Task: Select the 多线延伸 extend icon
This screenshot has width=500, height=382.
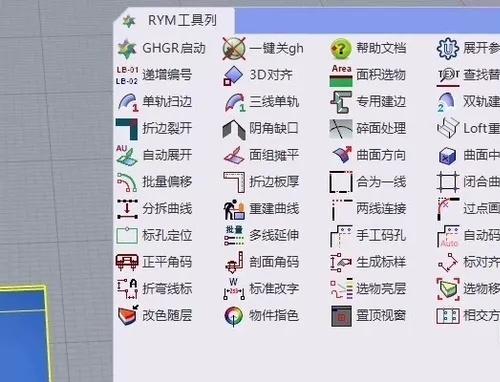Action: pyautogui.click(x=234, y=235)
